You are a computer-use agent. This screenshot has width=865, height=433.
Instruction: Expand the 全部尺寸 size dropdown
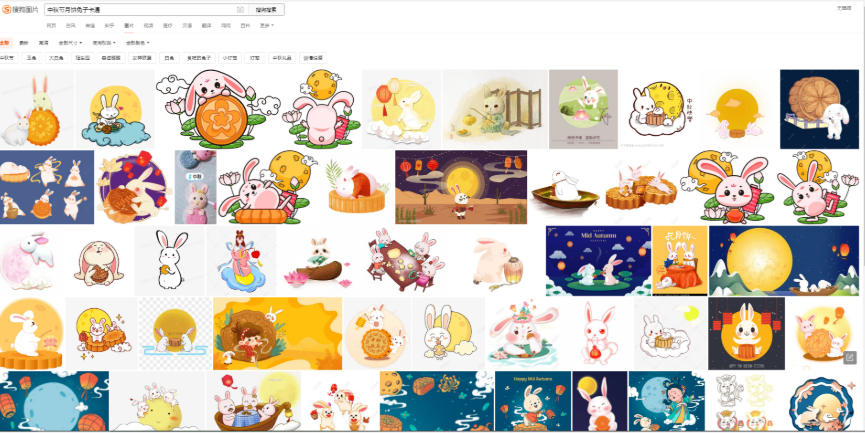(x=71, y=43)
